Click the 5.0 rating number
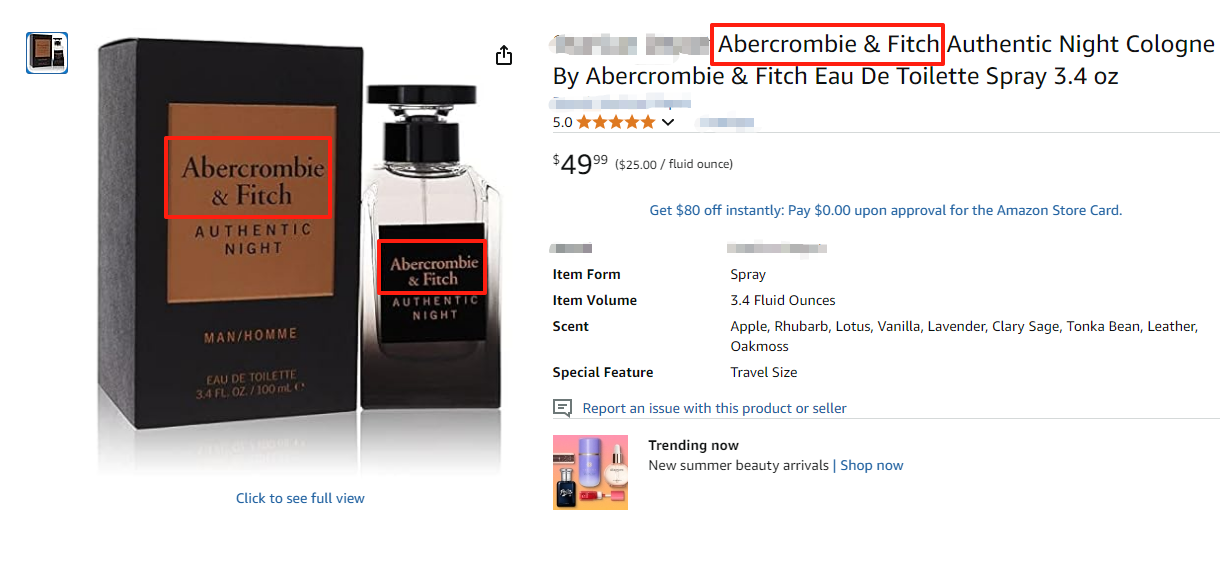The width and height of the screenshot is (1232, 562). click(562, 122)
